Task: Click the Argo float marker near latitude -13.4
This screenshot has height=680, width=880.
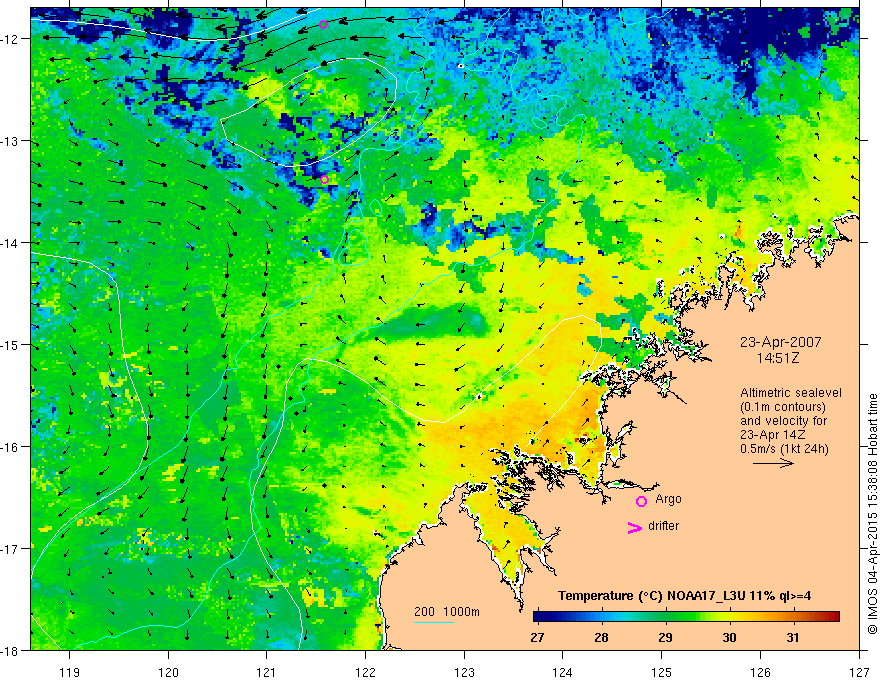Action: (x=324, y=180)
